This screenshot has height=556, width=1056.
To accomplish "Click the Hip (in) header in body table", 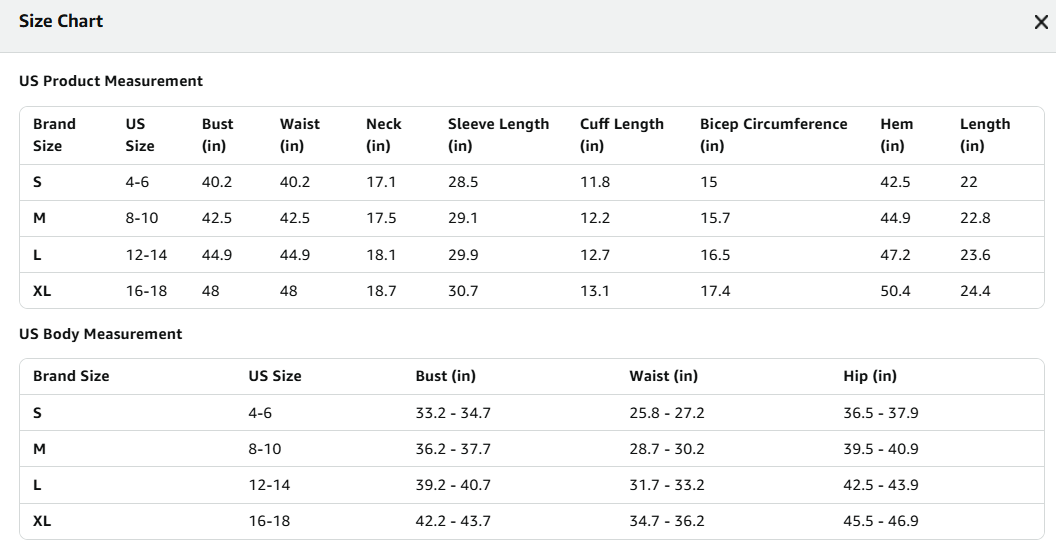I will [869, 376].
